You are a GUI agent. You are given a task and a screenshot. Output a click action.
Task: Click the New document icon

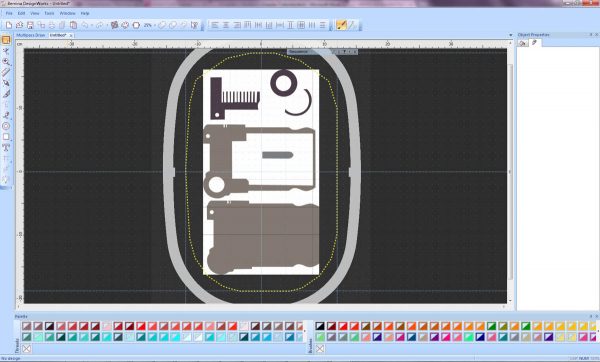[x=8, y=25]
